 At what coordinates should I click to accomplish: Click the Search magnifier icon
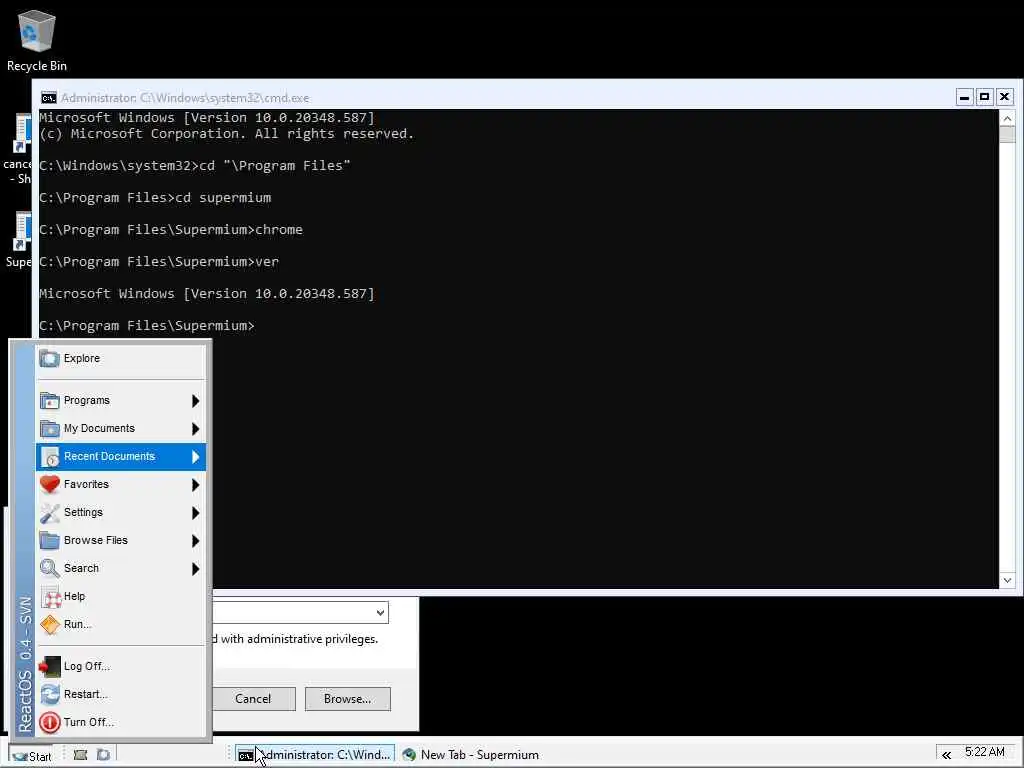click(50, 568)
